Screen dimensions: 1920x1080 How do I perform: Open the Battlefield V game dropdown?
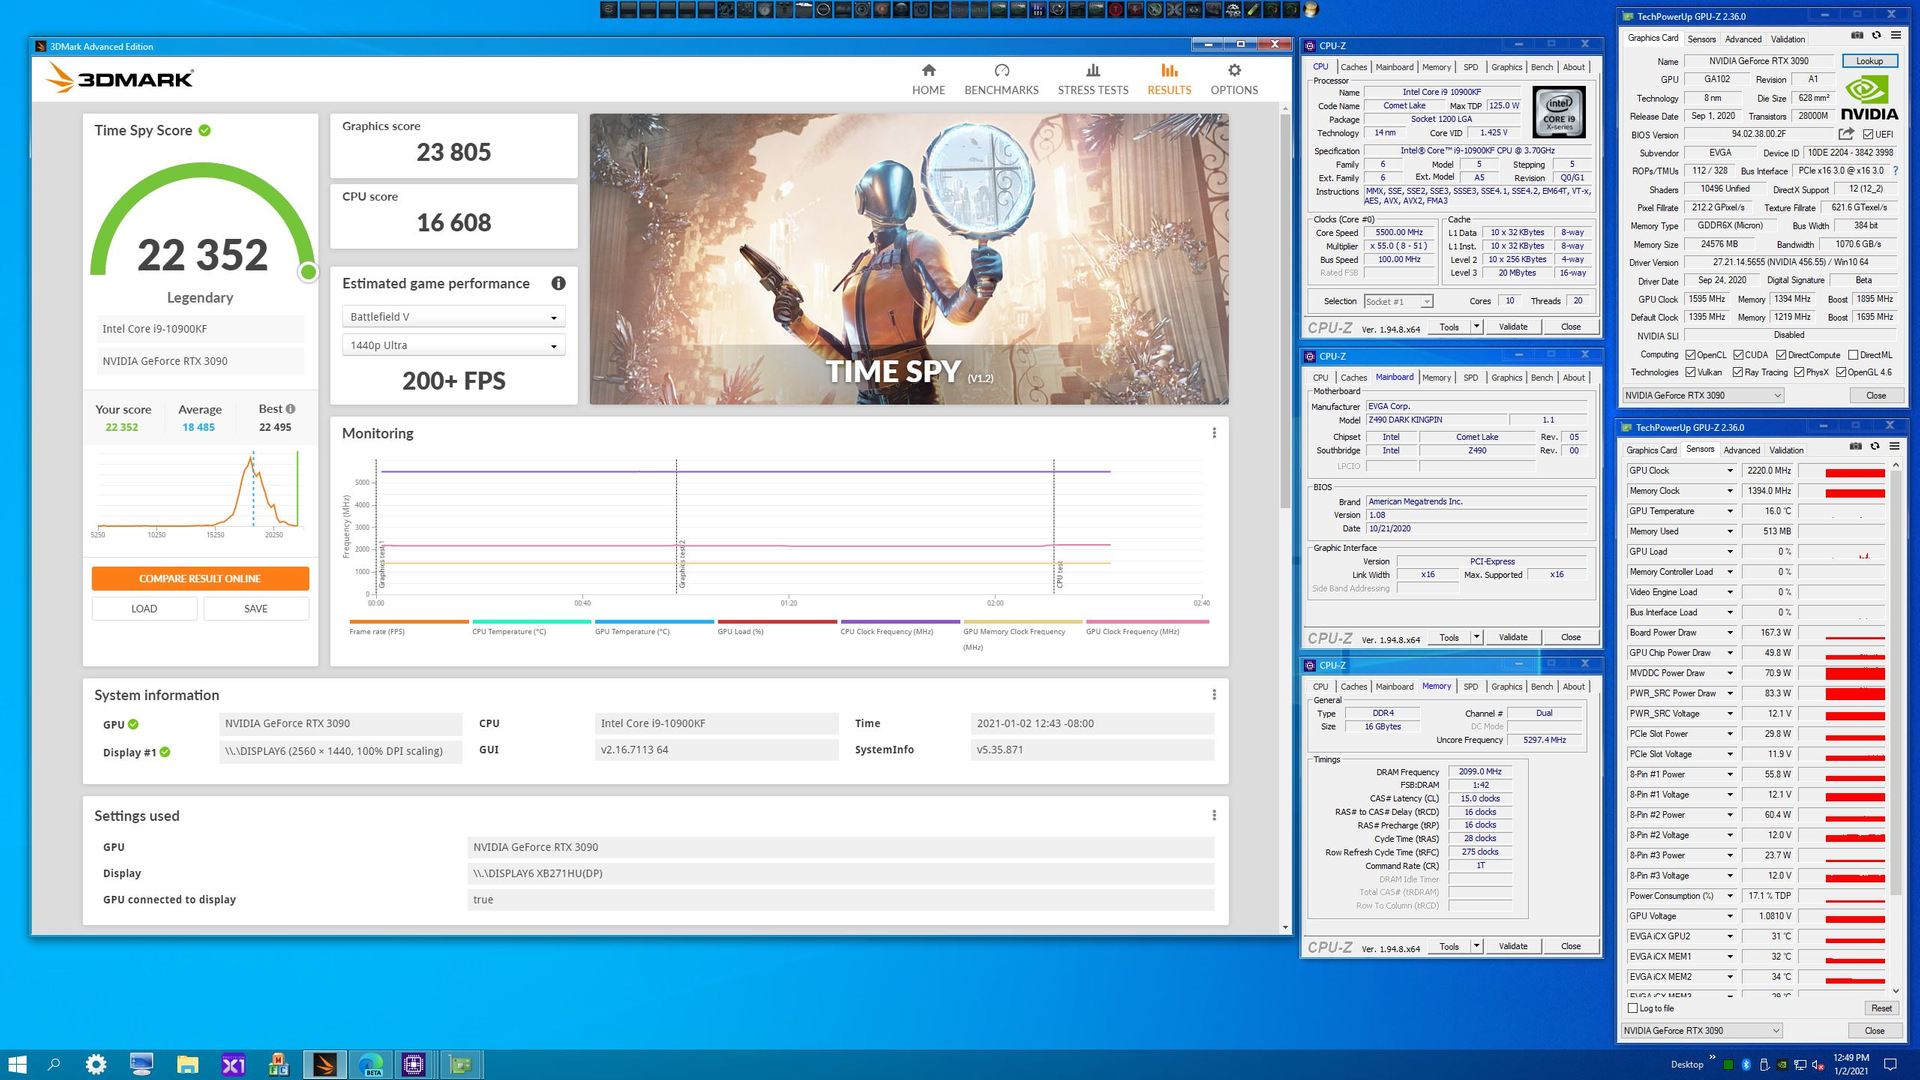453,317
